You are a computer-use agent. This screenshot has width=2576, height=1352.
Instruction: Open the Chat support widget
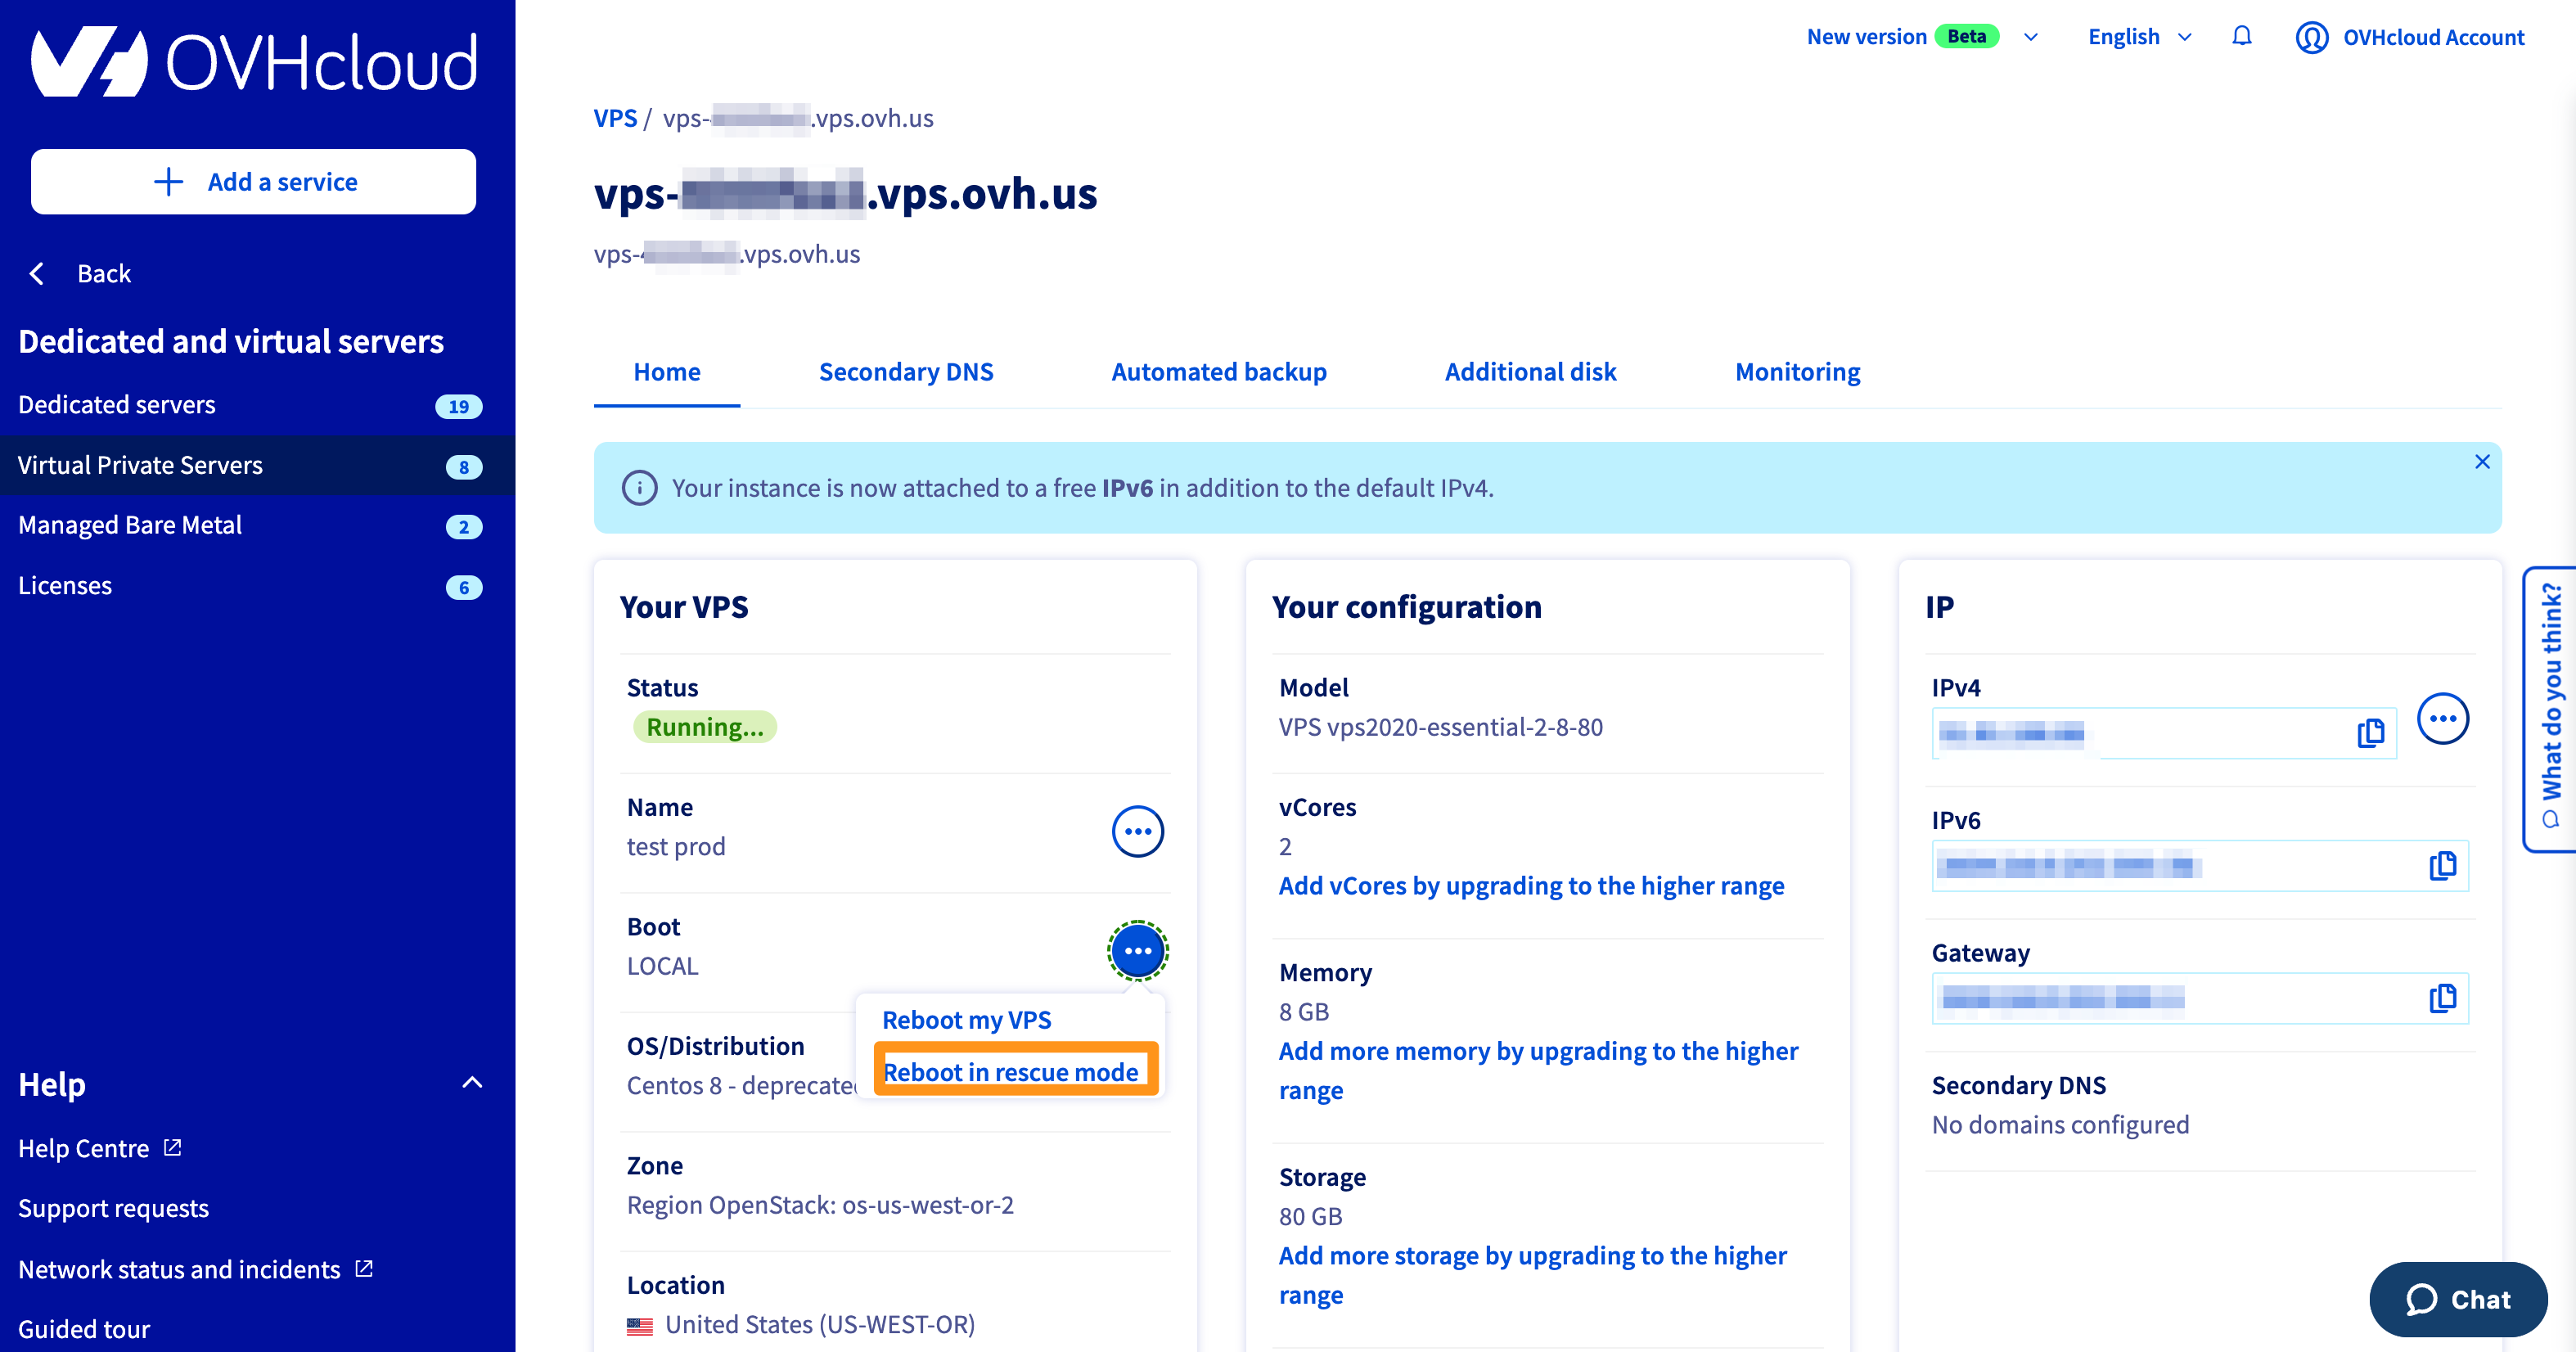coord(2457,1299)
